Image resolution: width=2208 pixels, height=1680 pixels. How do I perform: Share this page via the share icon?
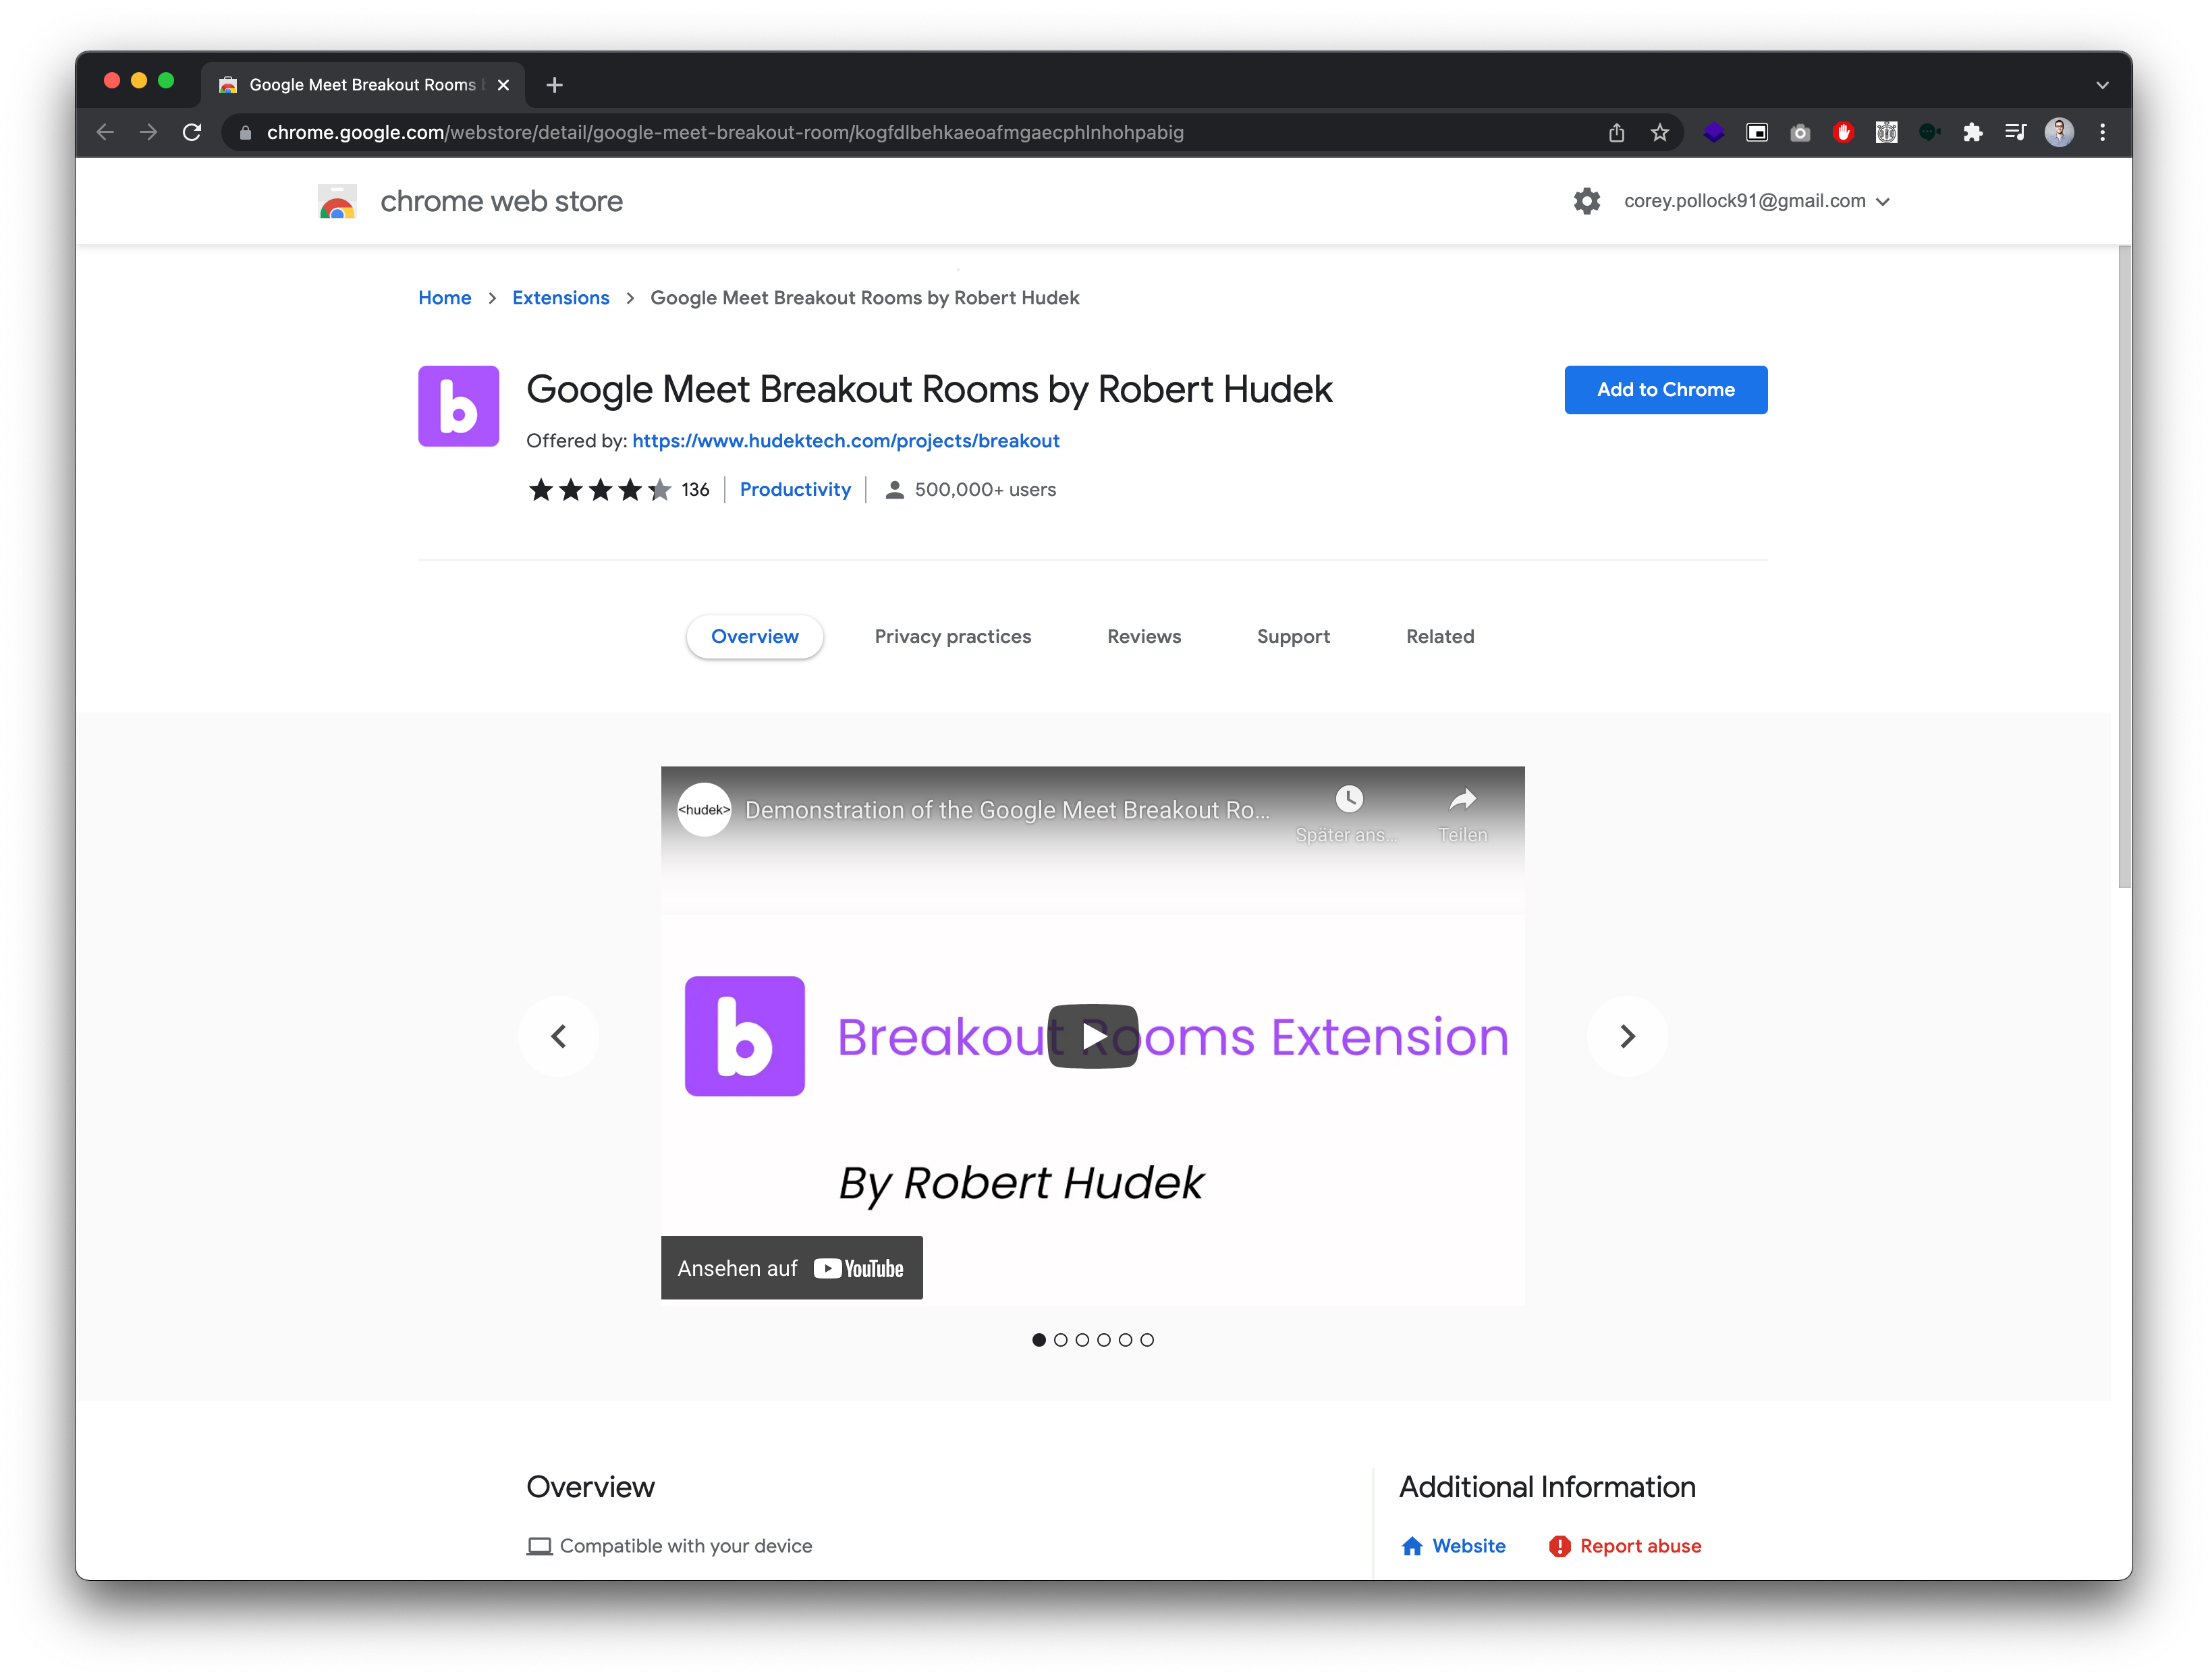[1616, 132]
